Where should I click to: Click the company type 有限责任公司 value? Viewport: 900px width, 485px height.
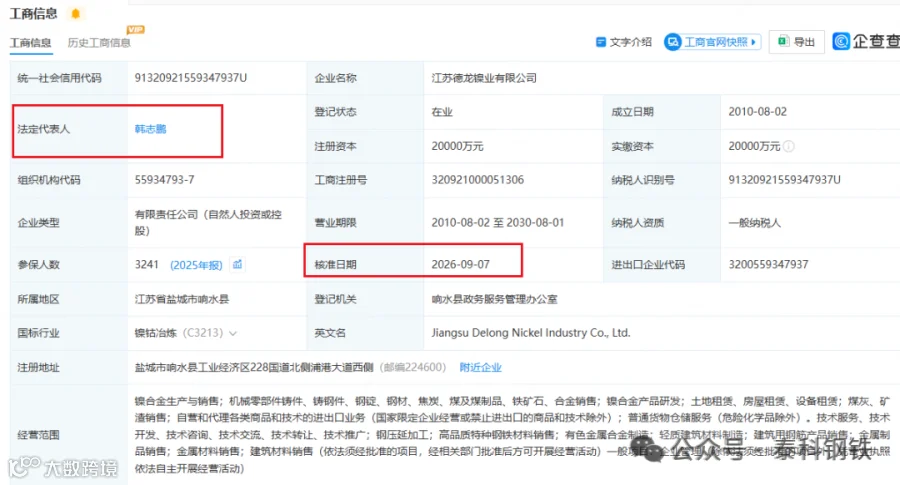pyautogui.click(x=208, y=222)
